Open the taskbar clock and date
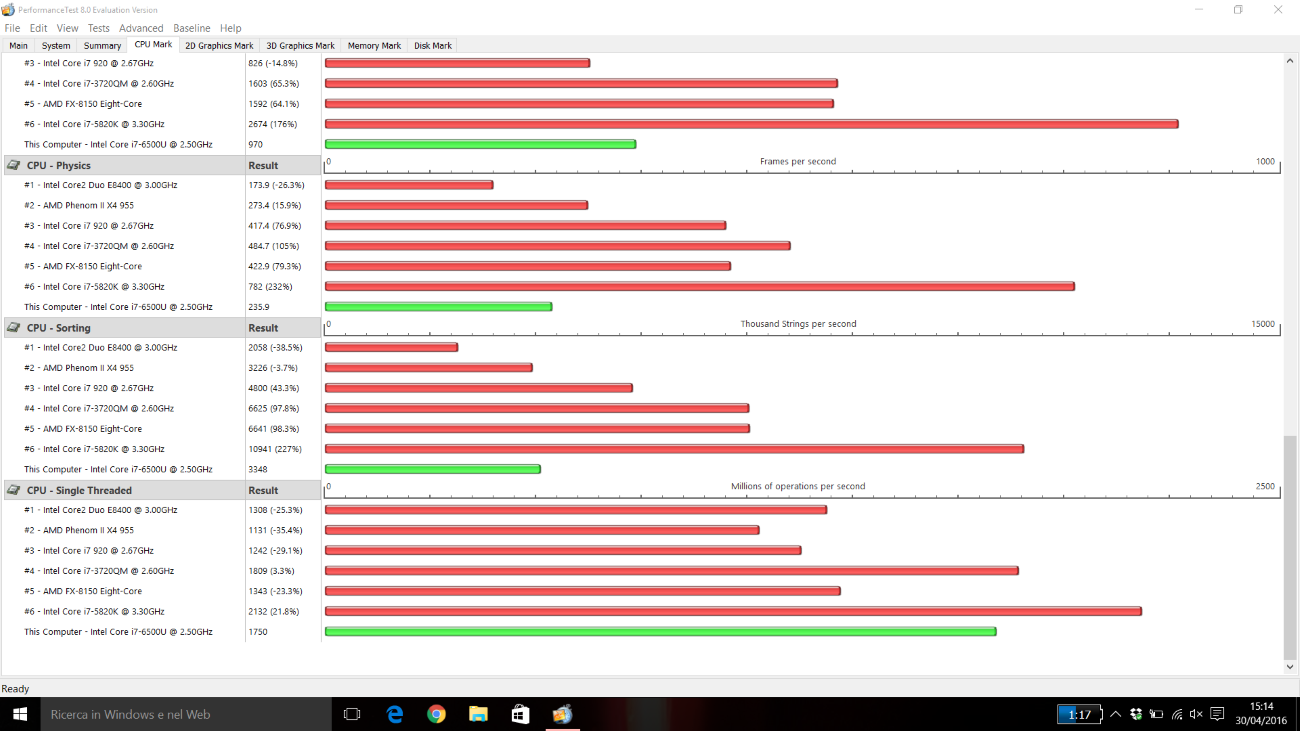1300x731 pixels. pos(1262,714)
